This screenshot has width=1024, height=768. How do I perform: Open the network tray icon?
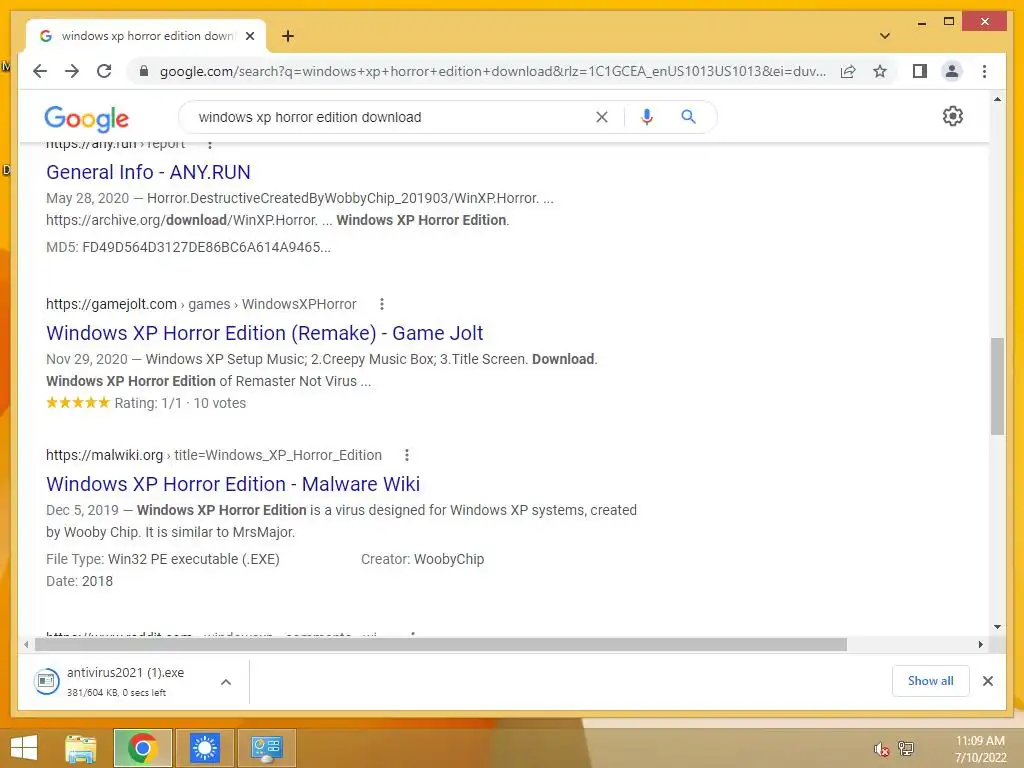click(906, 749)
